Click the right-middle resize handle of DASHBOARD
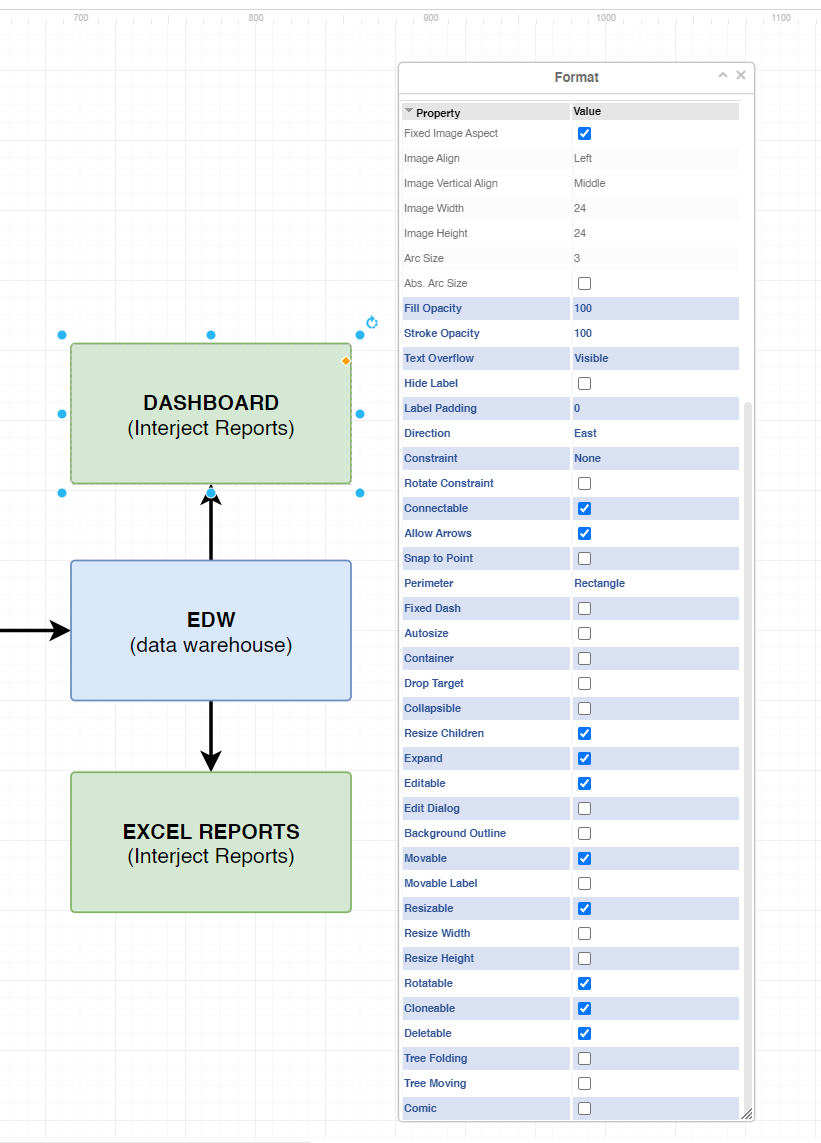Screen dimensions: 821x1143 [360, 414]
